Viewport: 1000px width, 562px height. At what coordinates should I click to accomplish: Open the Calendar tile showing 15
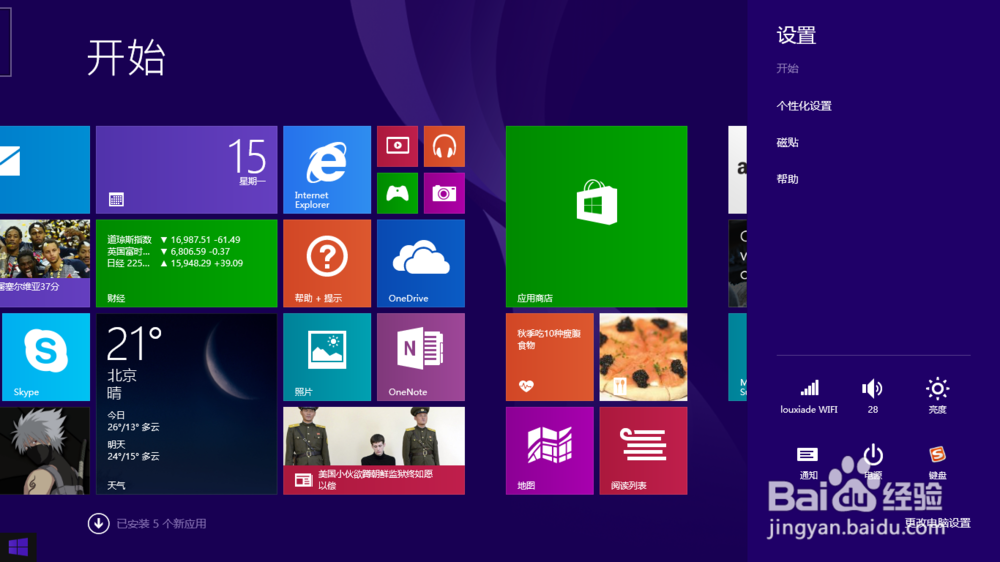186,170
